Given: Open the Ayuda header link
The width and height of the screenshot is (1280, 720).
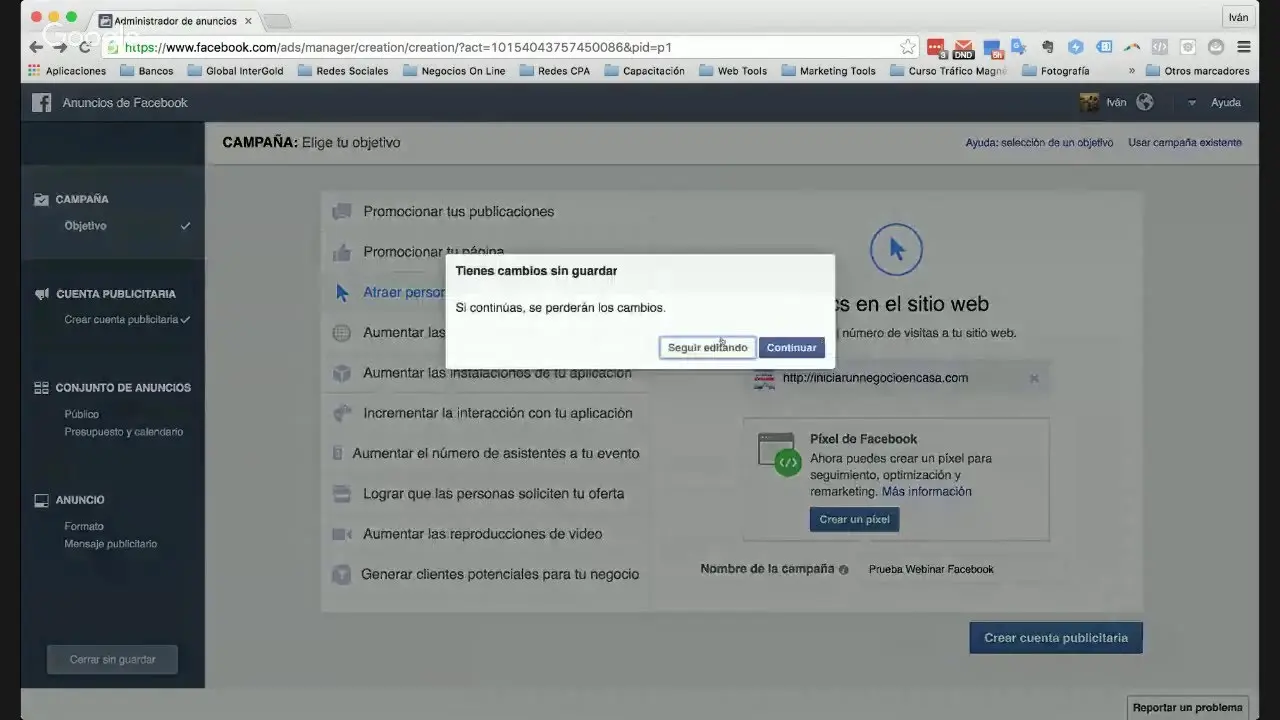Looking at the screenshot, I should pyautogui.click(x=1226, y=102).
